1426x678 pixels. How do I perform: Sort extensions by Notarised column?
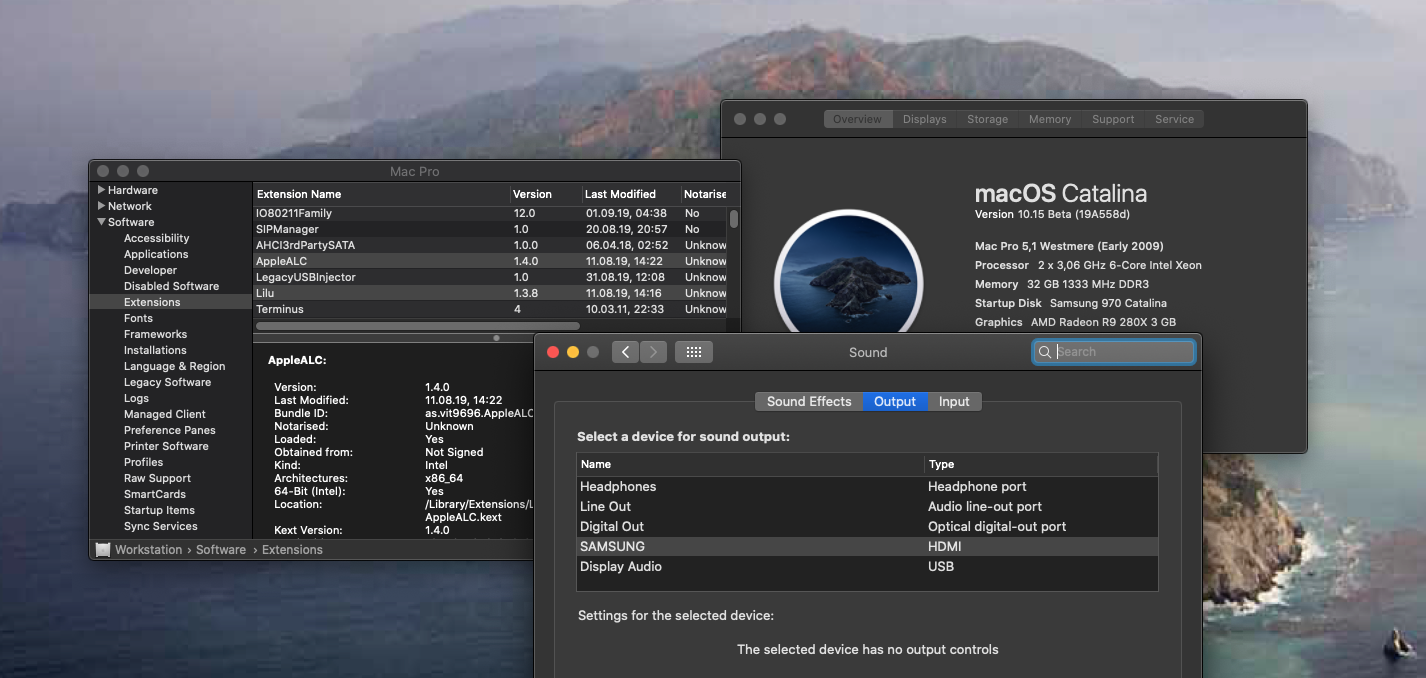pos(705,194)
